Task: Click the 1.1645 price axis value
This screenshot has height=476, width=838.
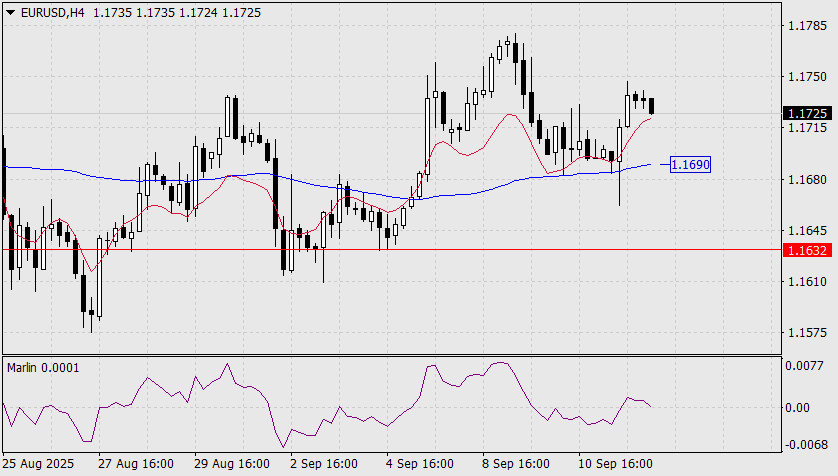Action: (807, 231)
